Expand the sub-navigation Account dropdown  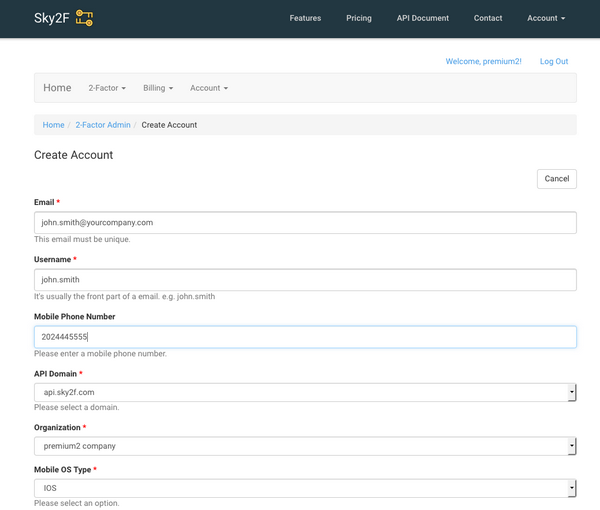point(209,88)
